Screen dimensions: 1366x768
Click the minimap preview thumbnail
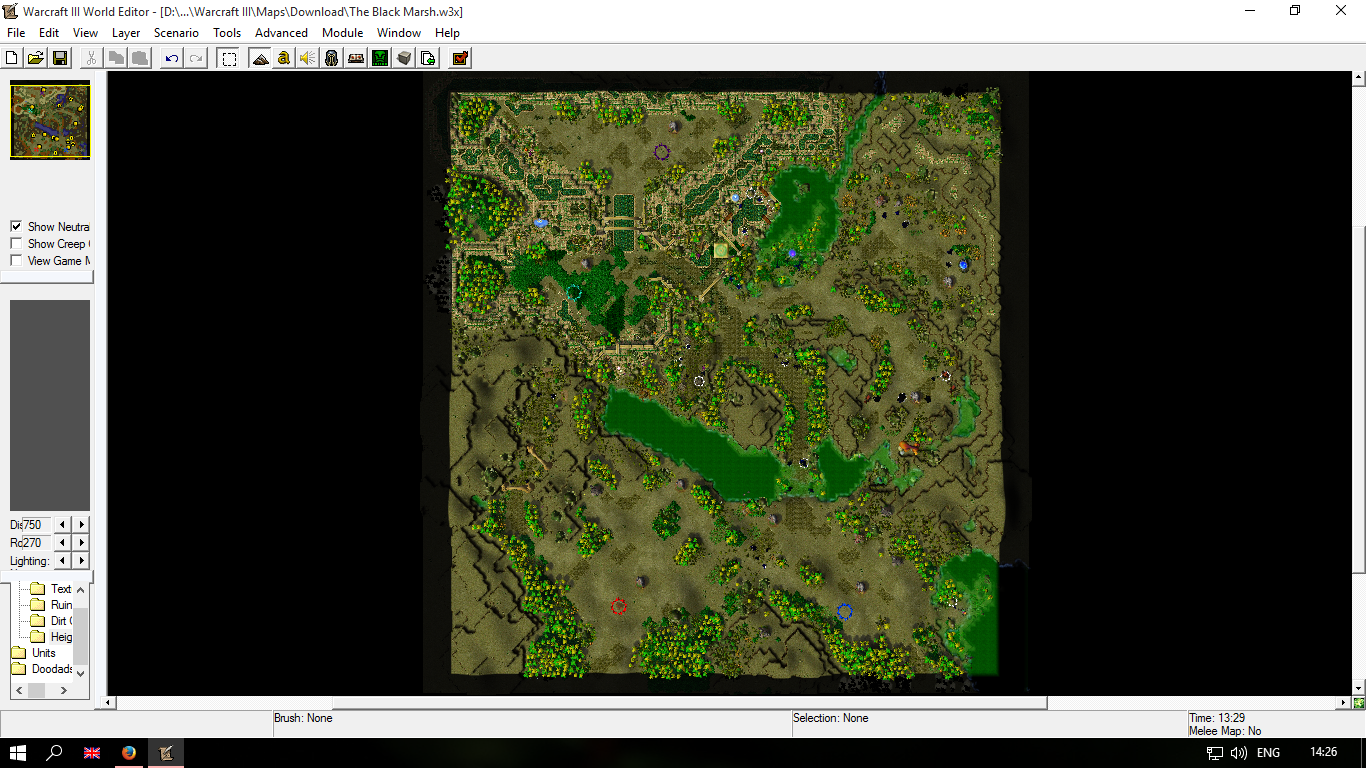(50, 120)
